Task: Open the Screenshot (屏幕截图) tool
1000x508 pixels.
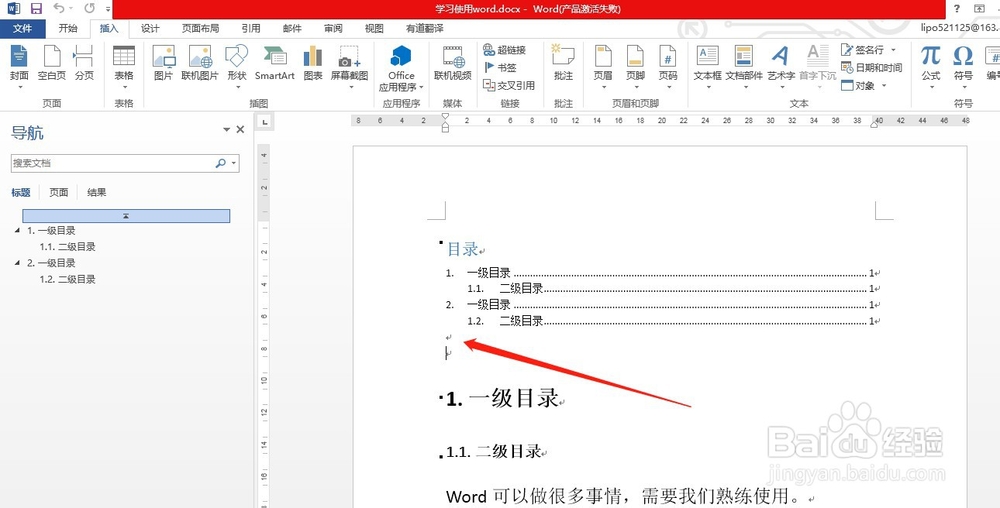Action: pos(349,64)
